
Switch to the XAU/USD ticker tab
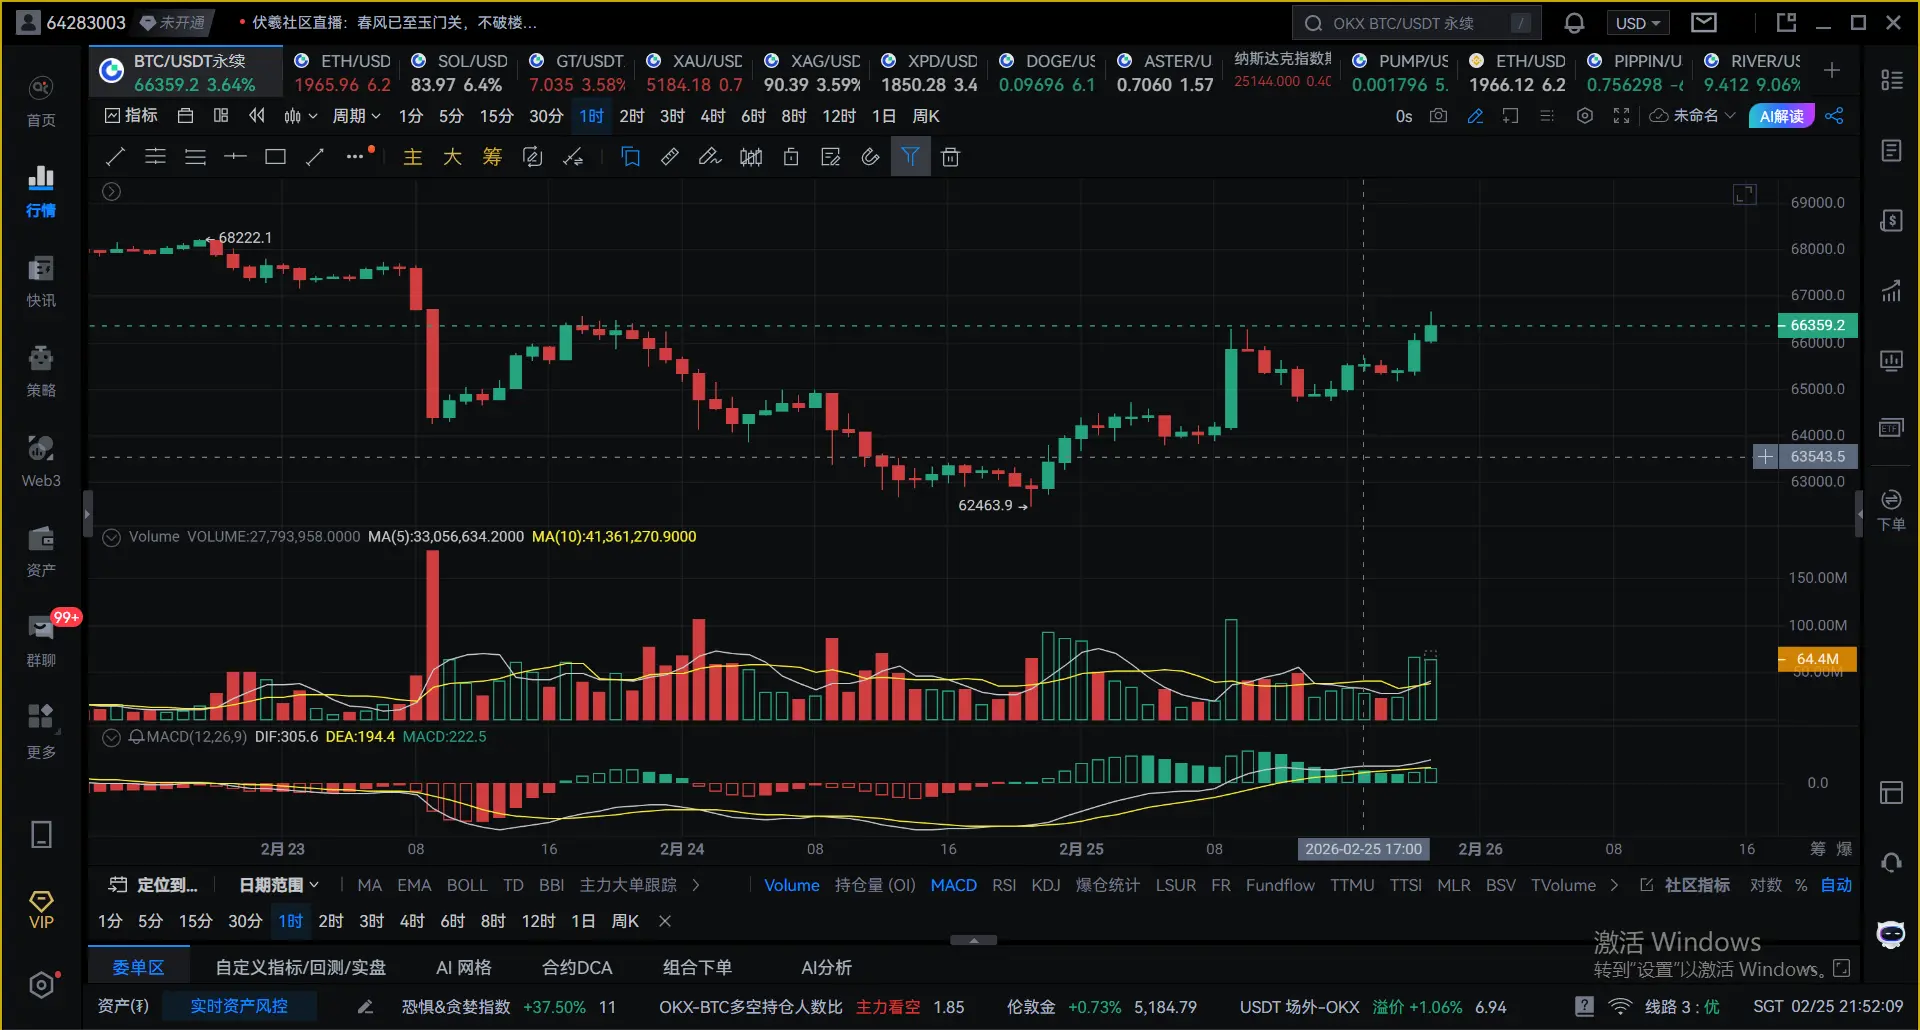click(694, 72)
